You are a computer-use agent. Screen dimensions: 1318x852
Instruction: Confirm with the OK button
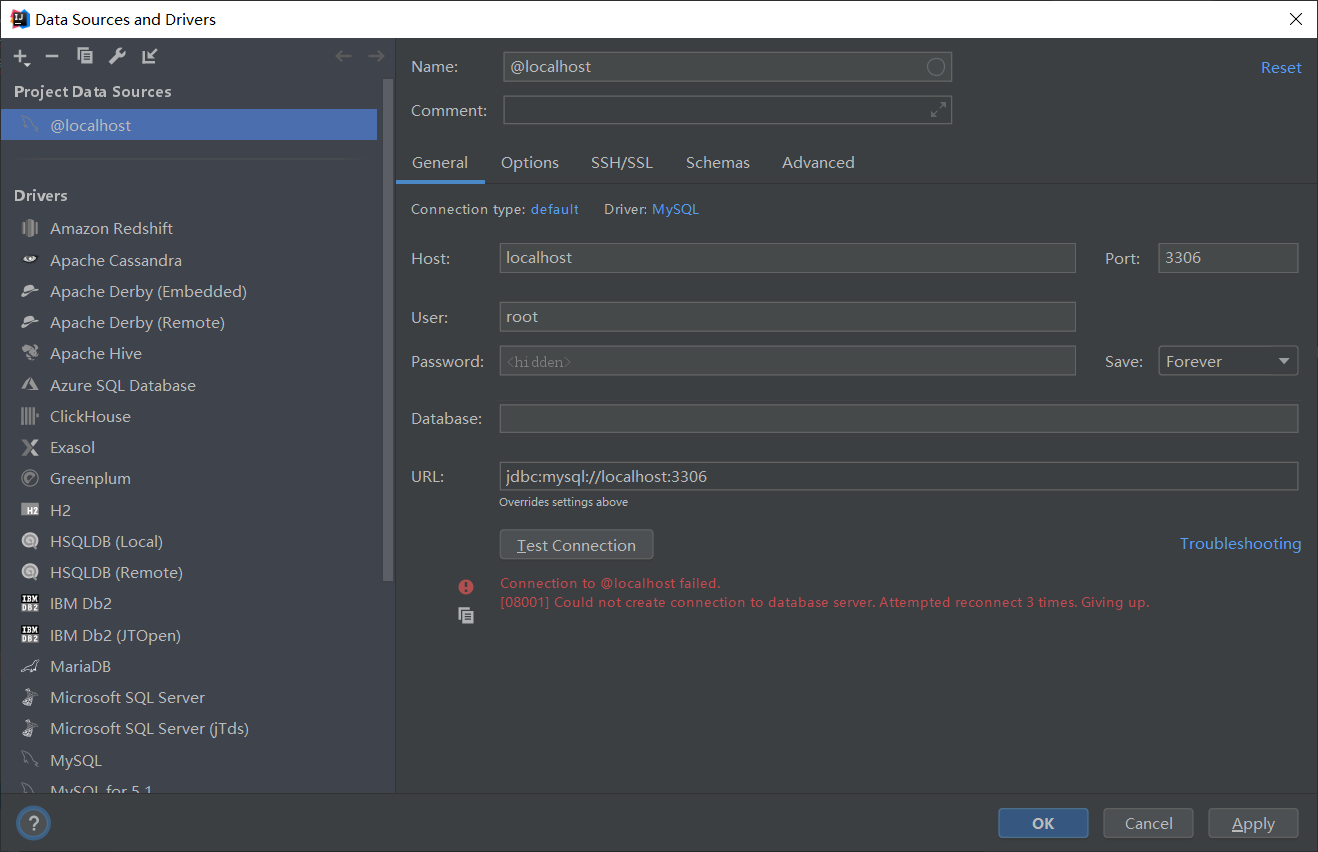pos(1043,823)
